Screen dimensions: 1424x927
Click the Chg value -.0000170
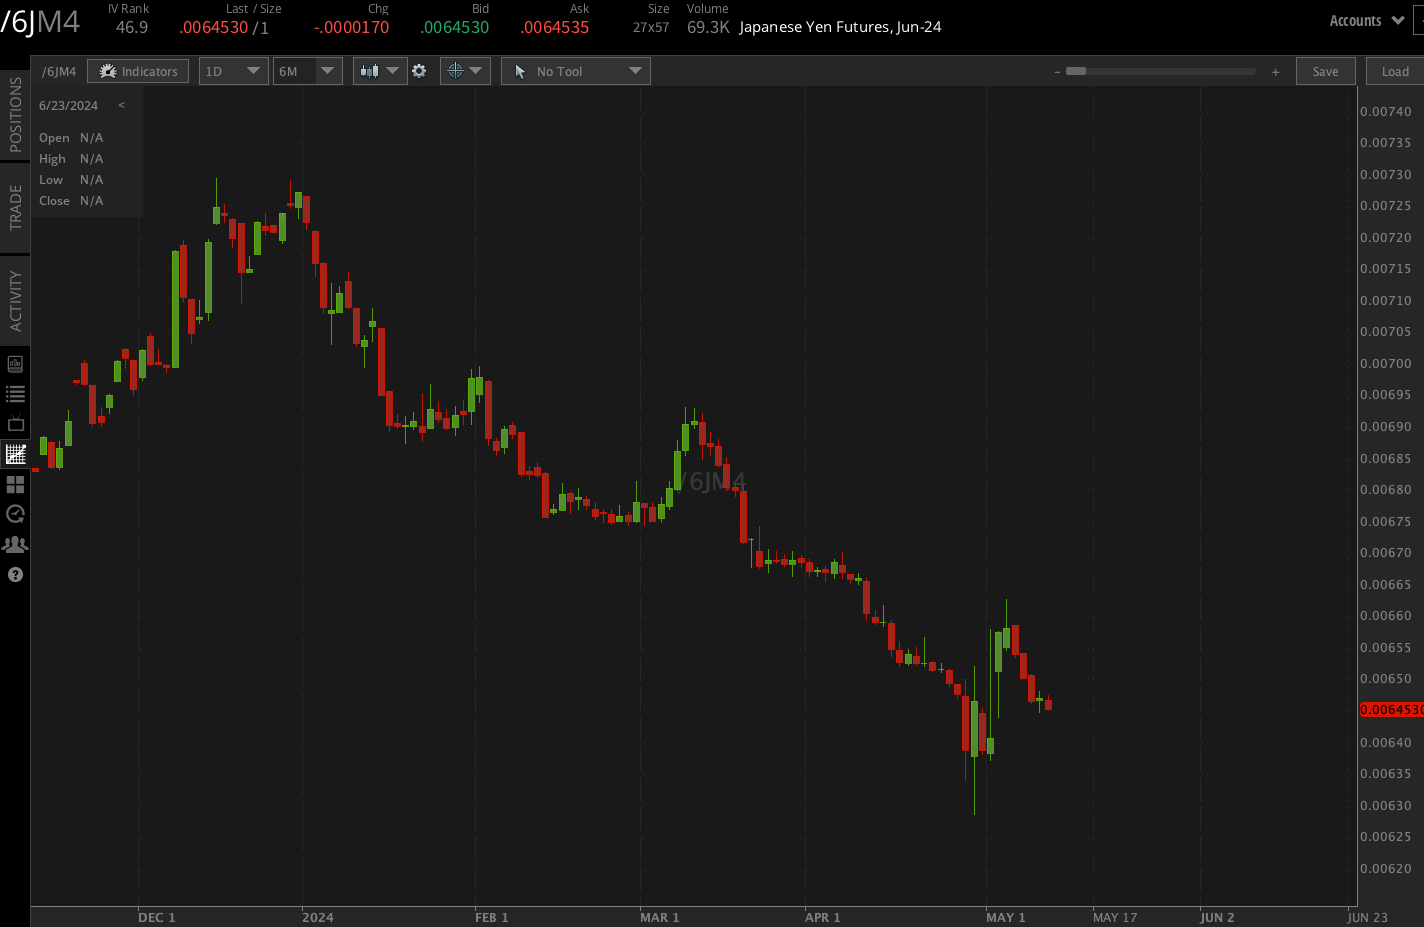pos(351,28)
